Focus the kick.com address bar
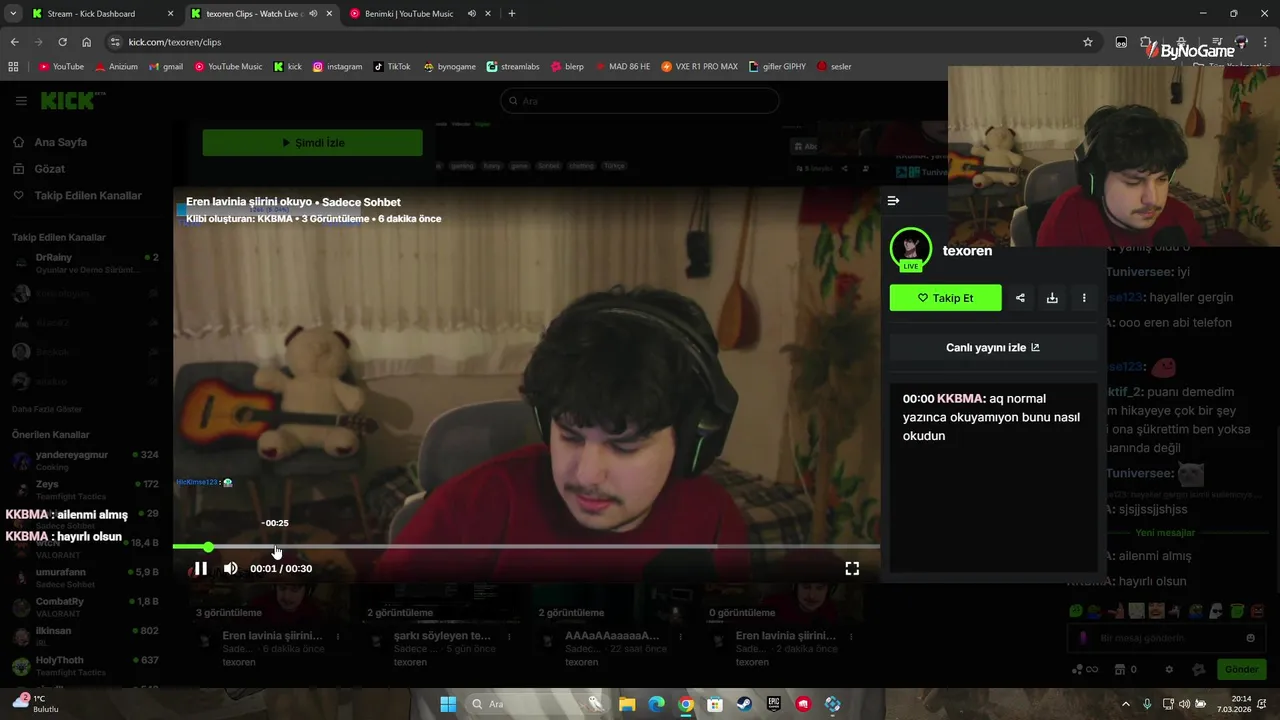1280x720 pixels. (x=600, y=42)
